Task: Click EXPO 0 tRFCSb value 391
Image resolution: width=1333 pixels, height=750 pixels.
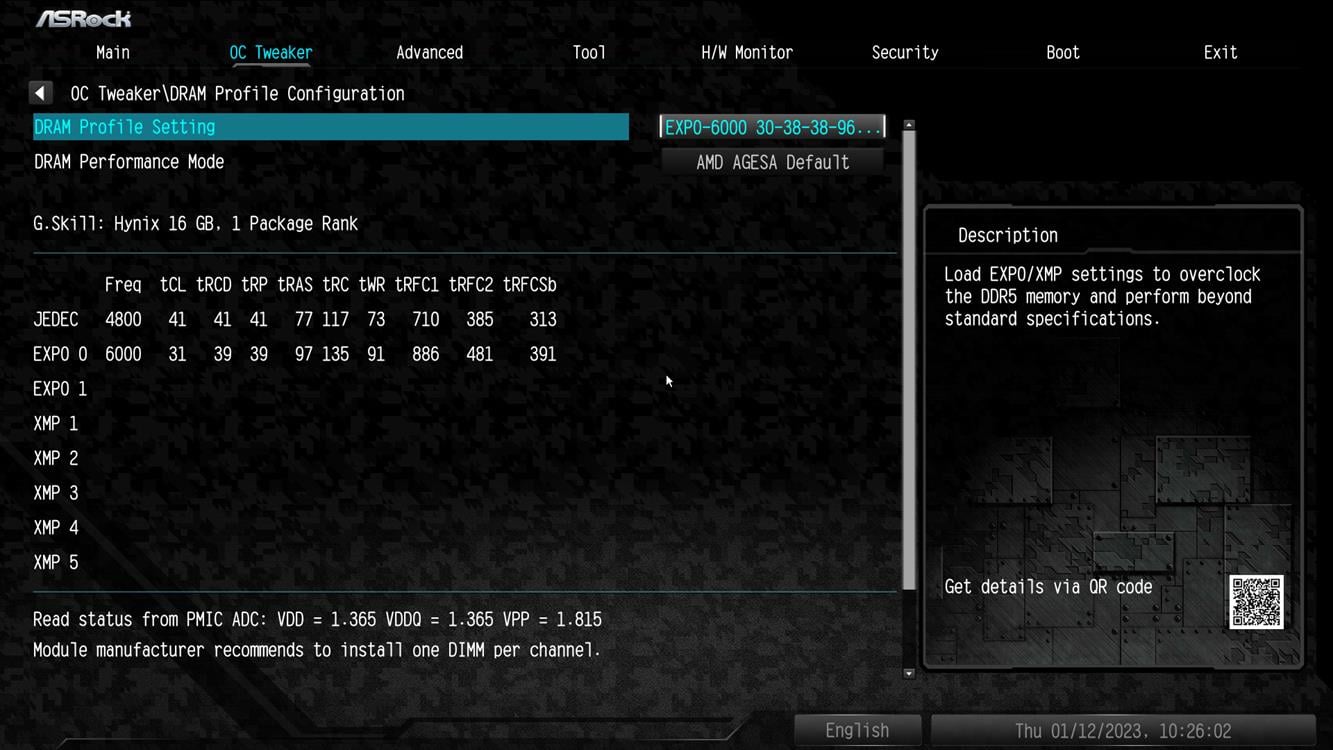Action: click(543, 354)
